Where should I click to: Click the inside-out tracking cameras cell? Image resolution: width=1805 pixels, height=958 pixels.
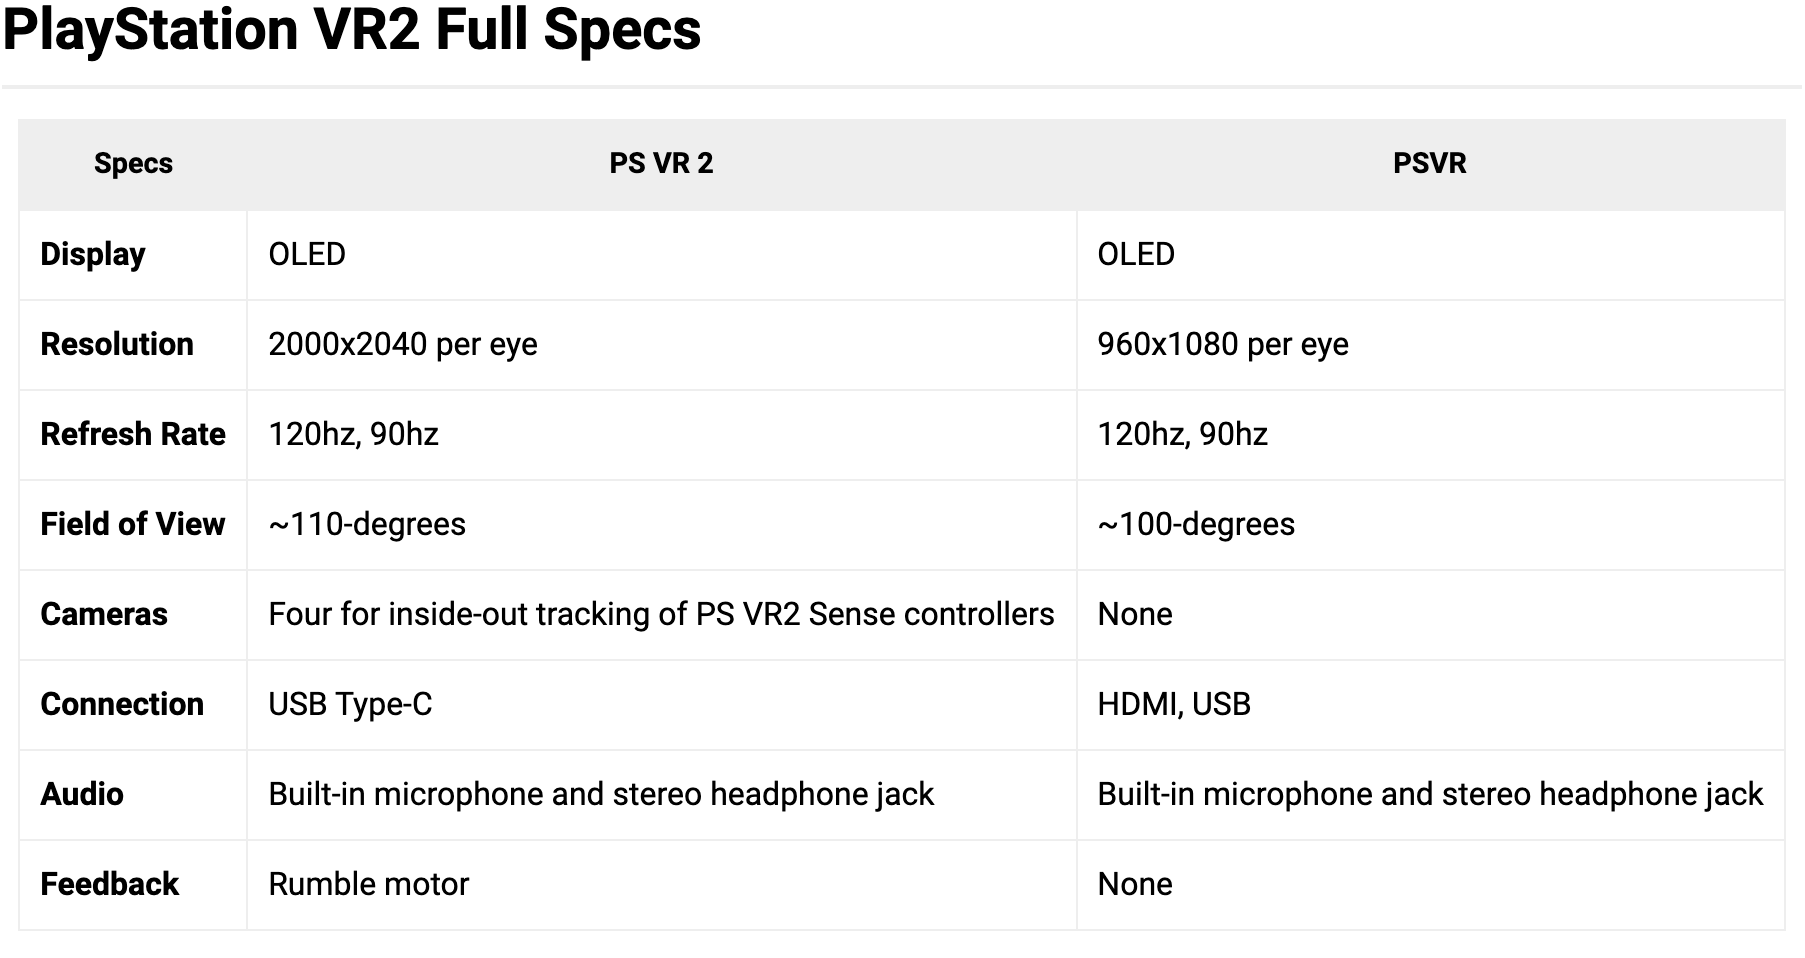pos(661,614)
